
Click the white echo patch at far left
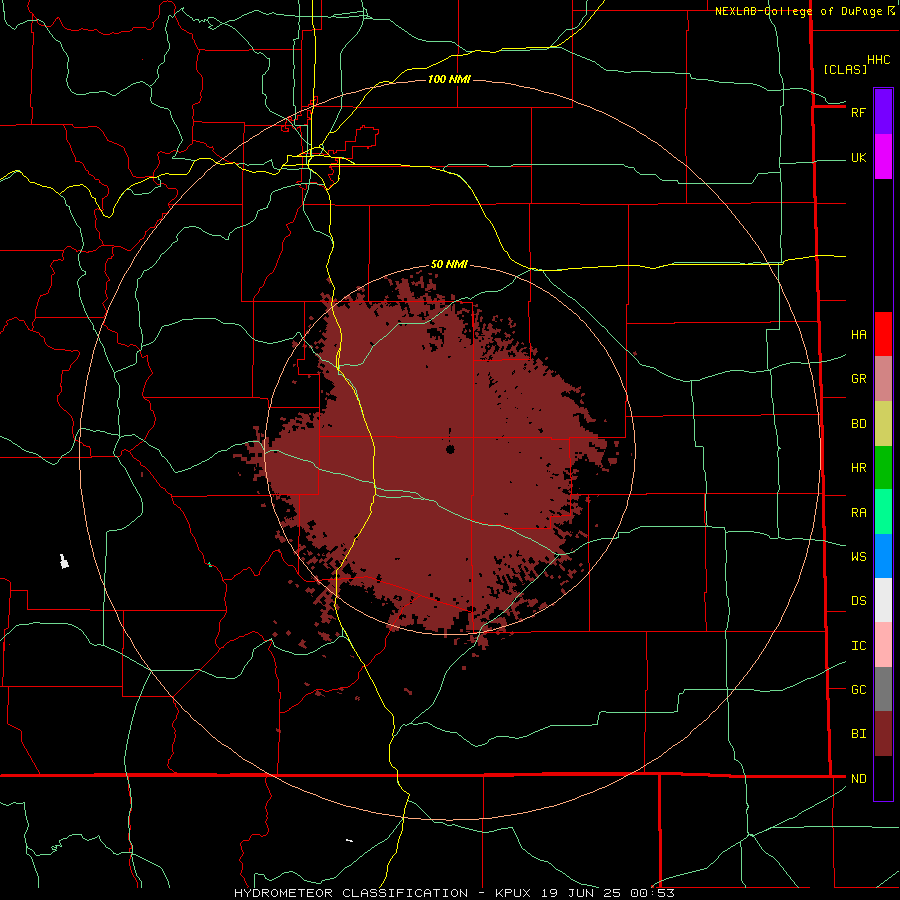point(64,561)
